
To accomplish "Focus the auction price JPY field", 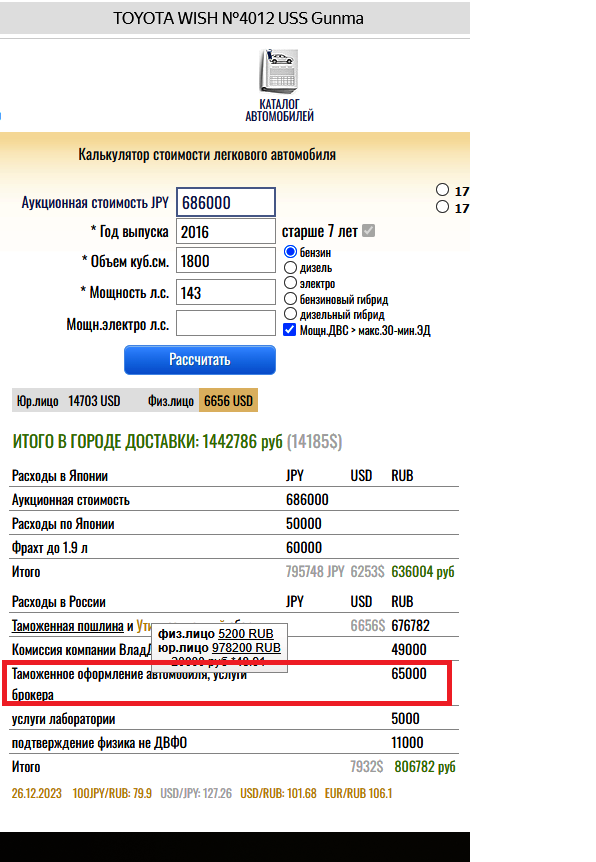I will (x=226, y=202).
